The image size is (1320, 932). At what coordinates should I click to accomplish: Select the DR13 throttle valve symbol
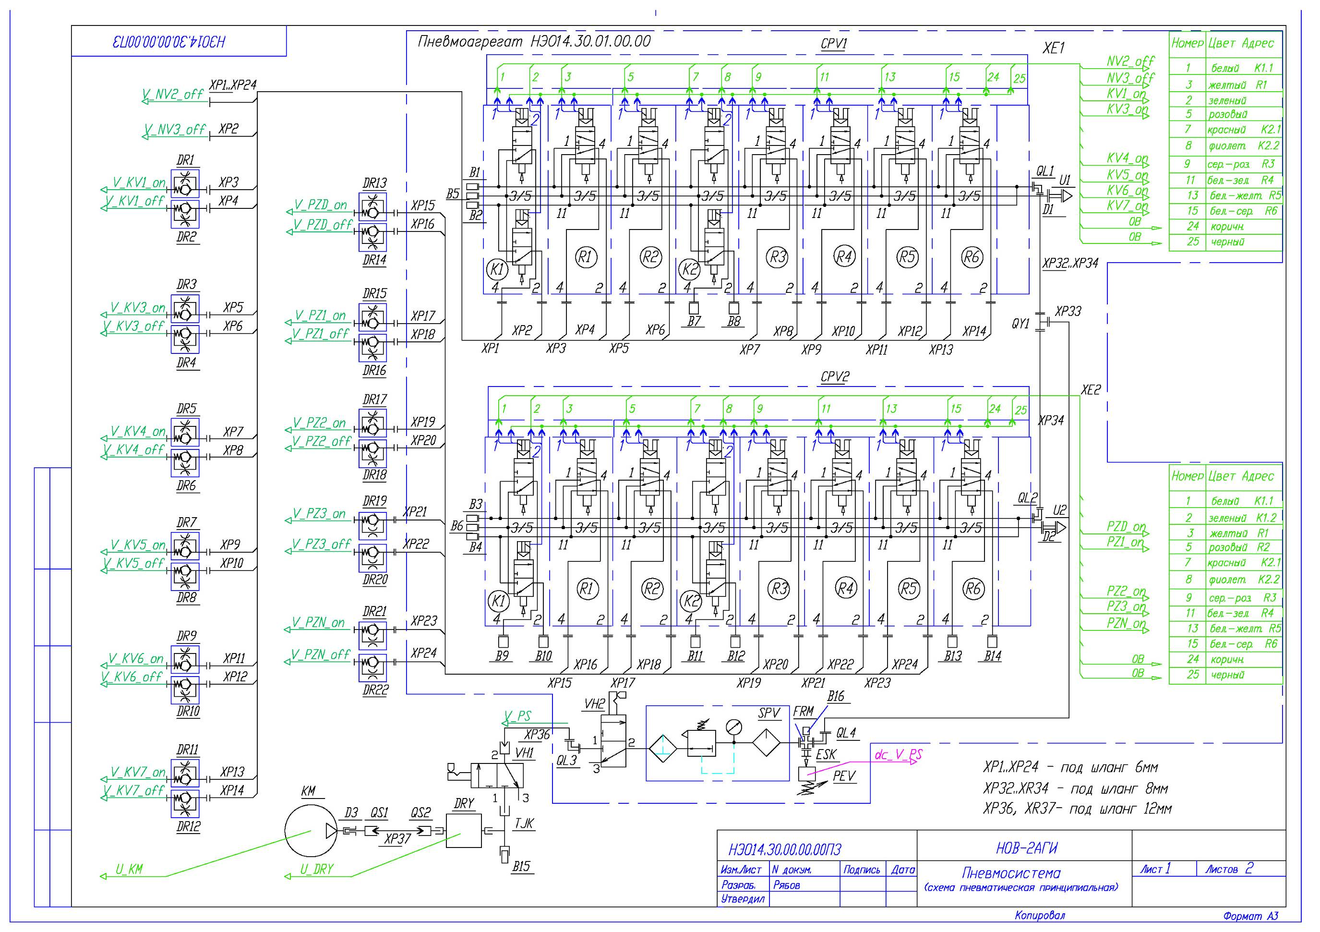tap(373, 208)
